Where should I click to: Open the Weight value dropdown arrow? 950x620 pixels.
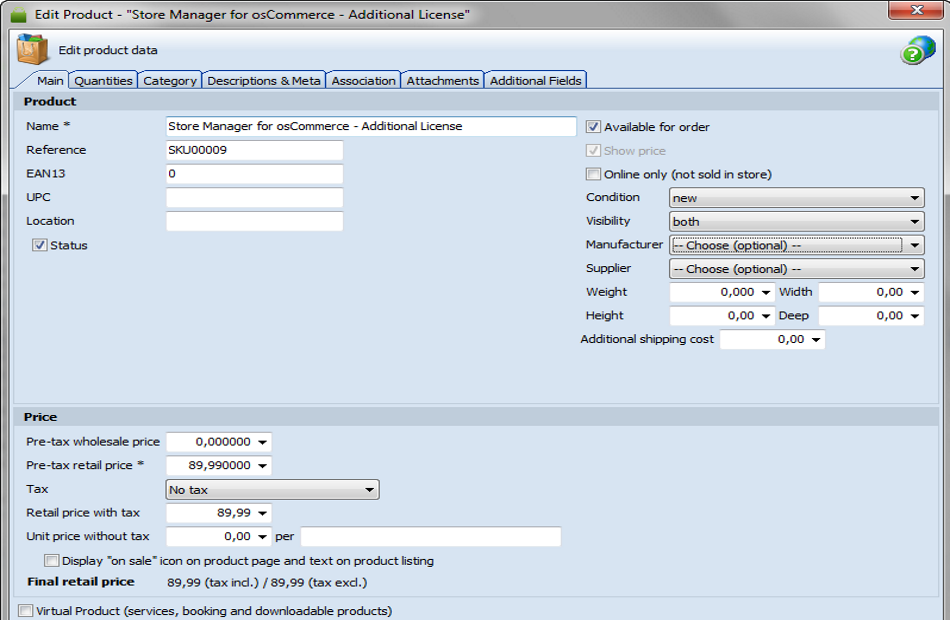tap(766, 292)
